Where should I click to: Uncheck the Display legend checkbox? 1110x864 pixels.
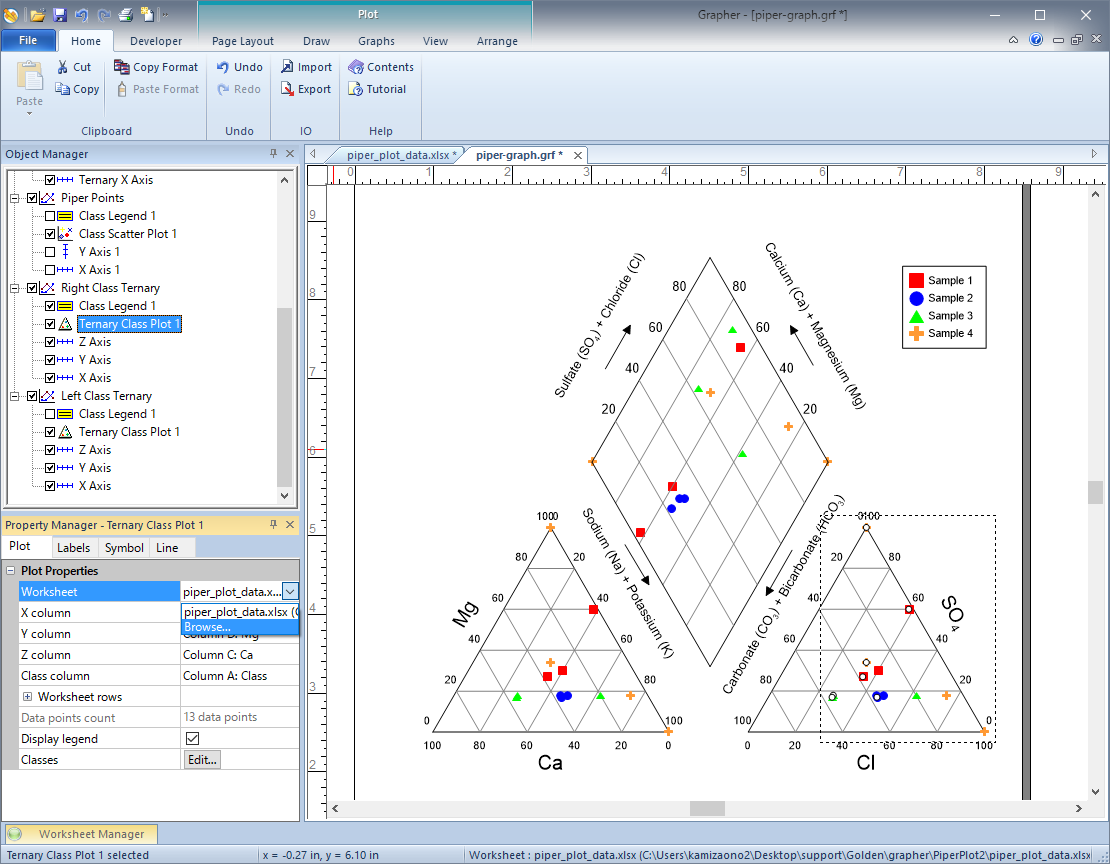click(x=192, y=739)
